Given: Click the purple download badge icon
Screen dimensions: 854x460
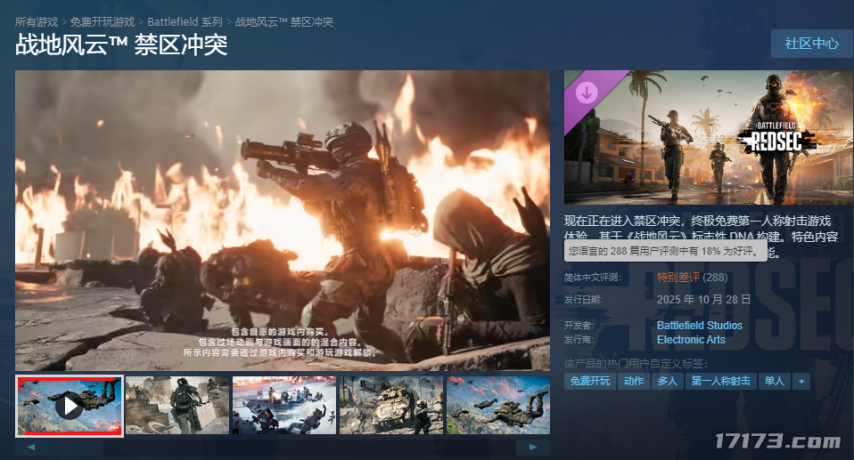Looking at the screenshot, I should pos(587,91).
